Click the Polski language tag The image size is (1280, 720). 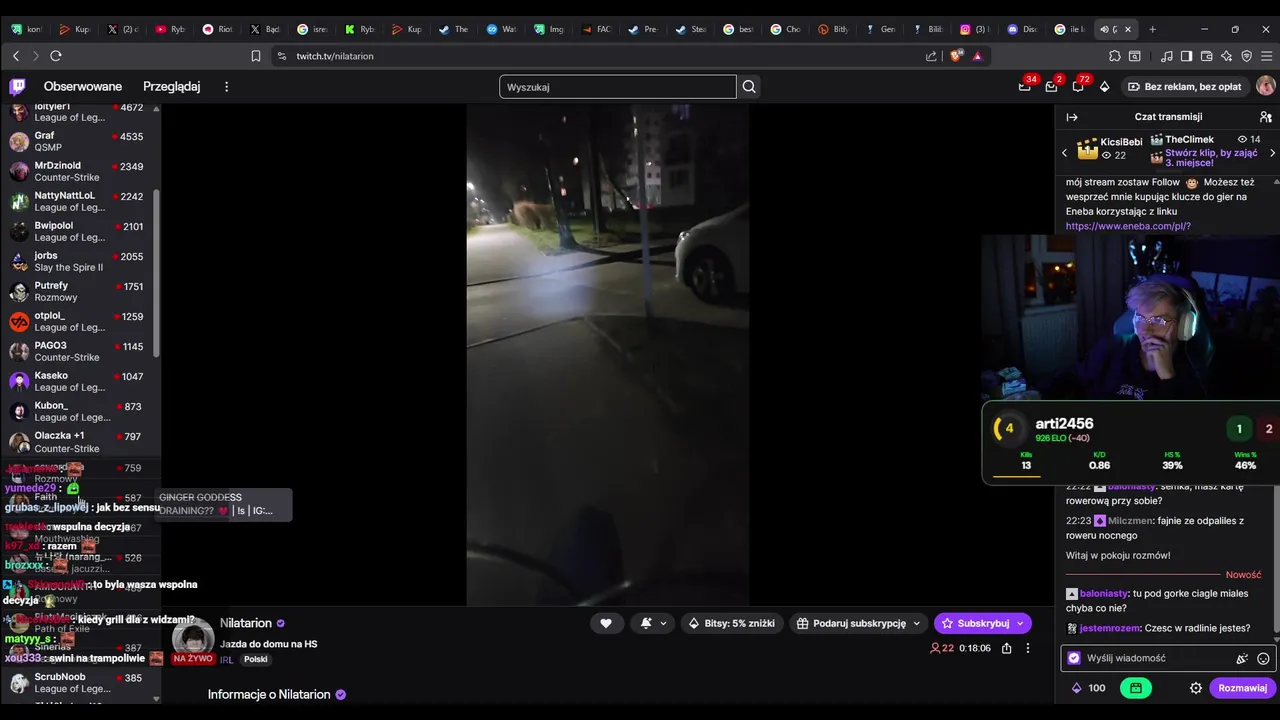click(256, 660)
